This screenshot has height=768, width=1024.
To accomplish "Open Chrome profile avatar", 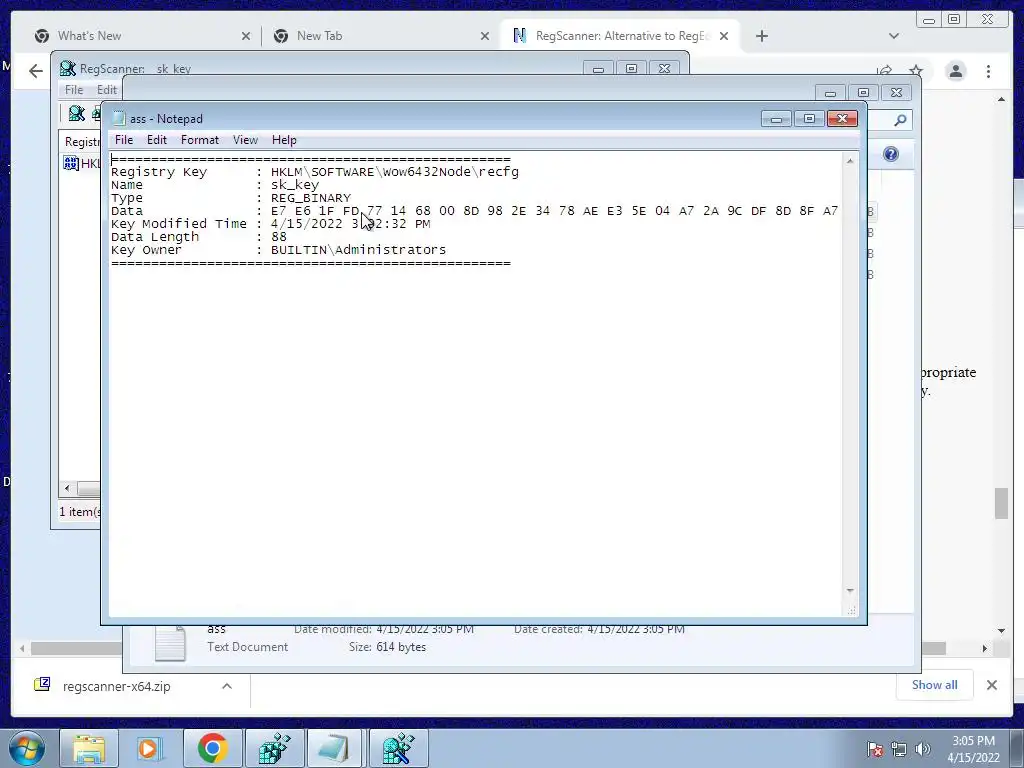I will (x=955, y=71).
